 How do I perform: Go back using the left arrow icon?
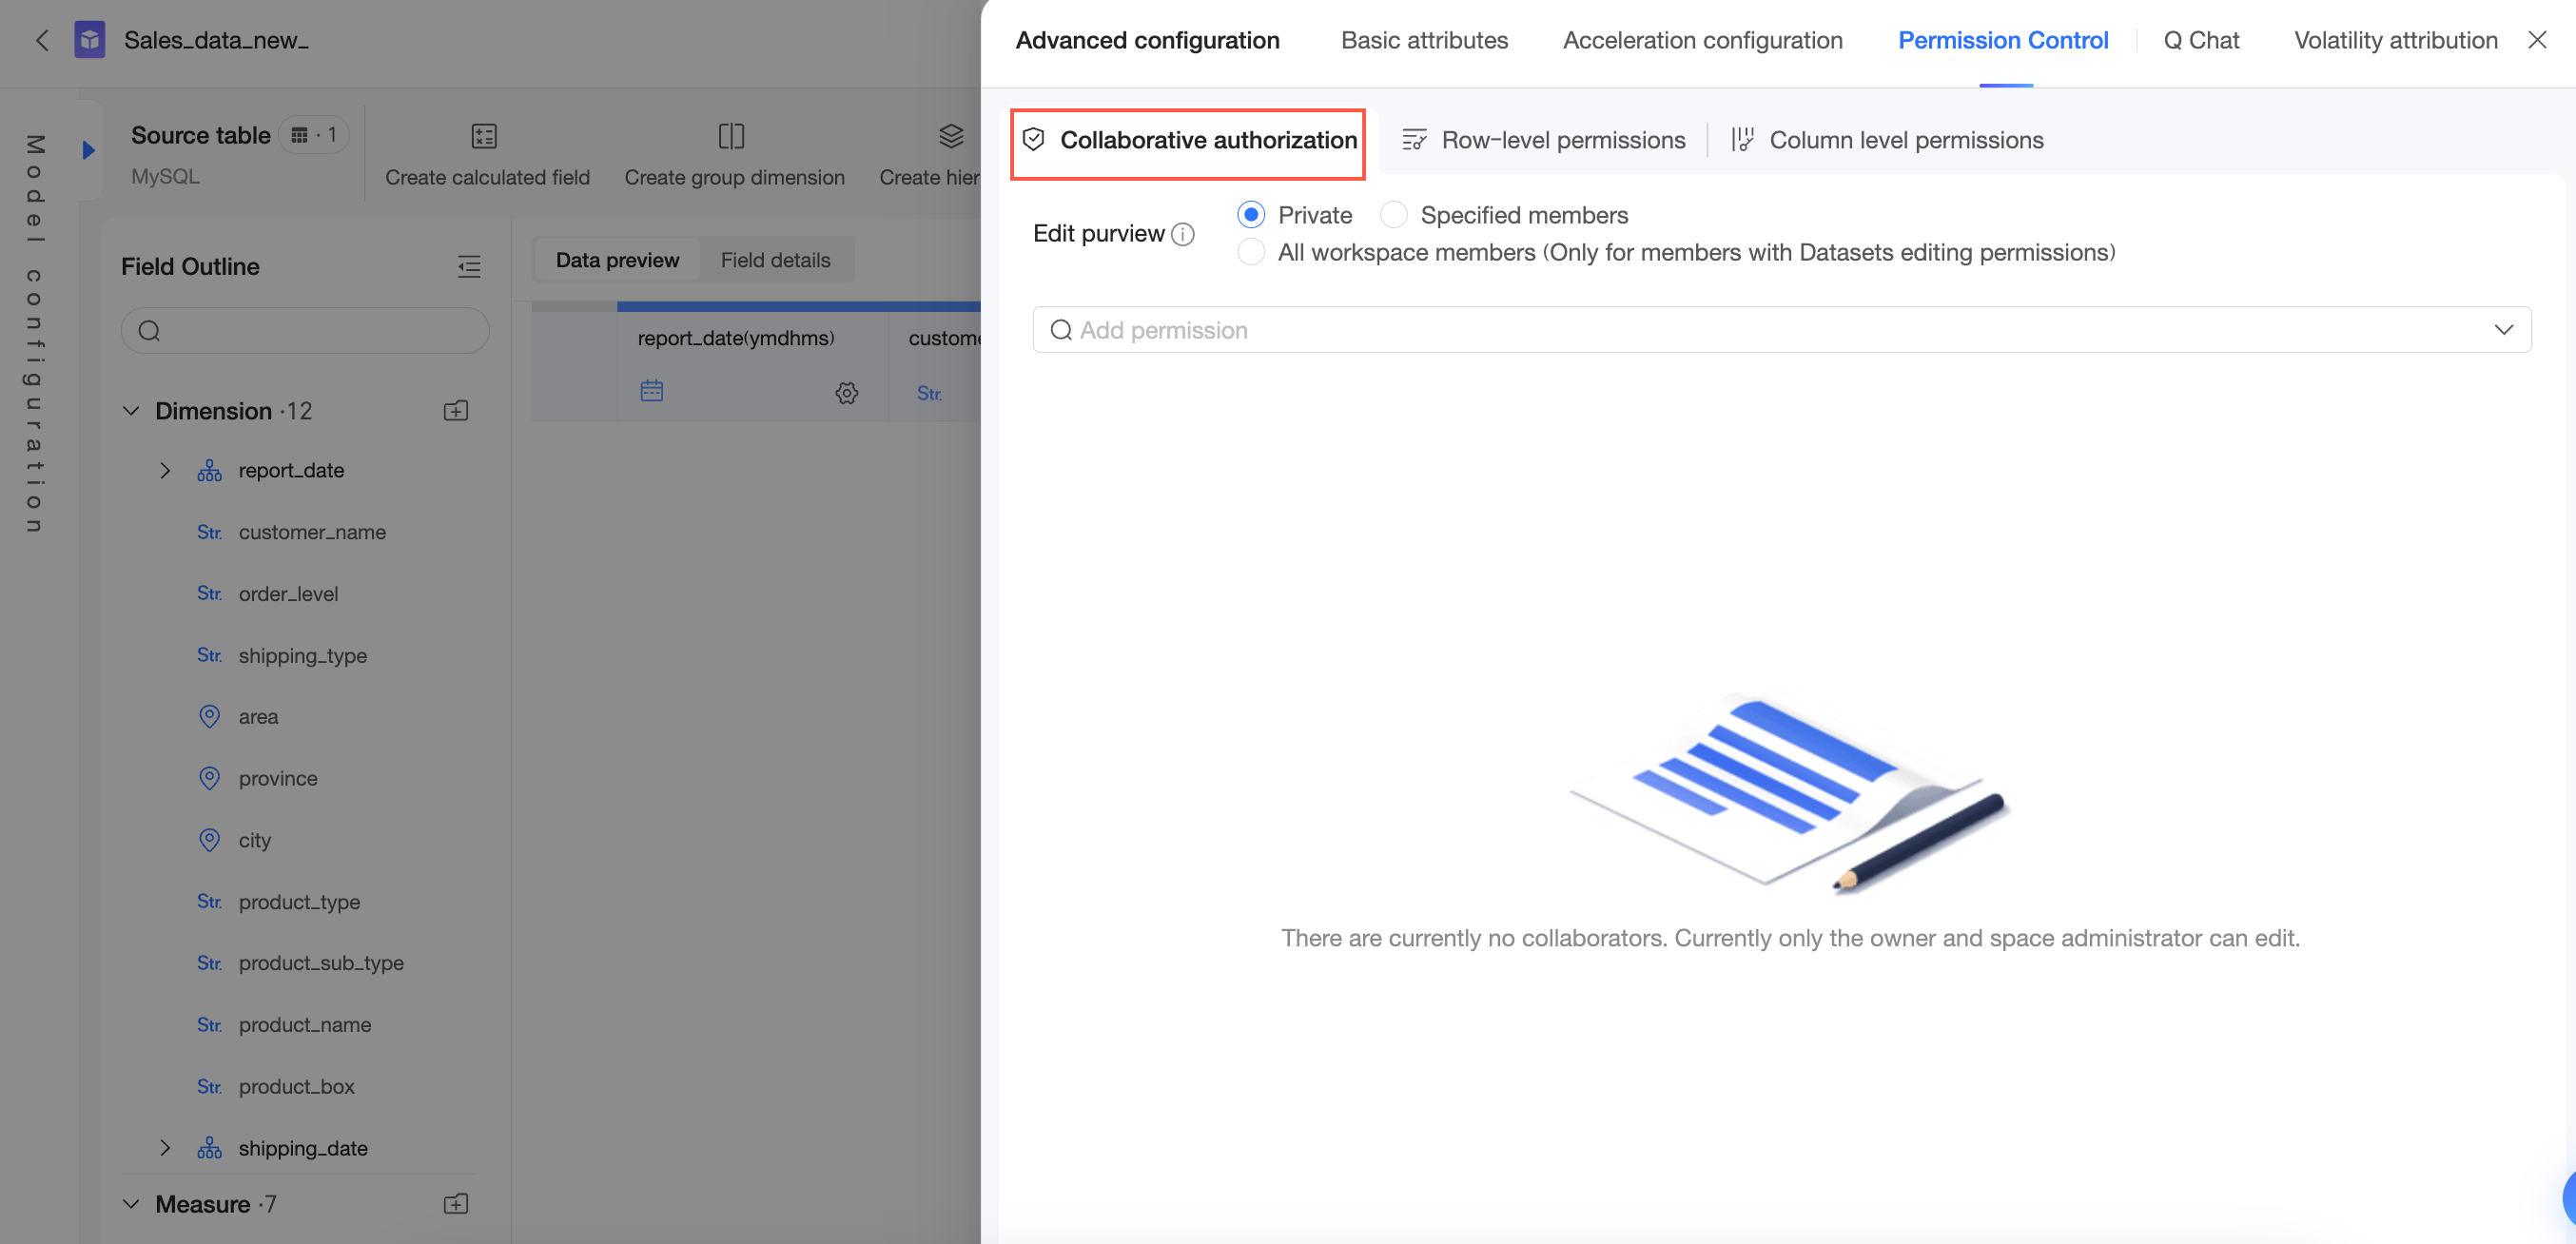coord(42,40)
